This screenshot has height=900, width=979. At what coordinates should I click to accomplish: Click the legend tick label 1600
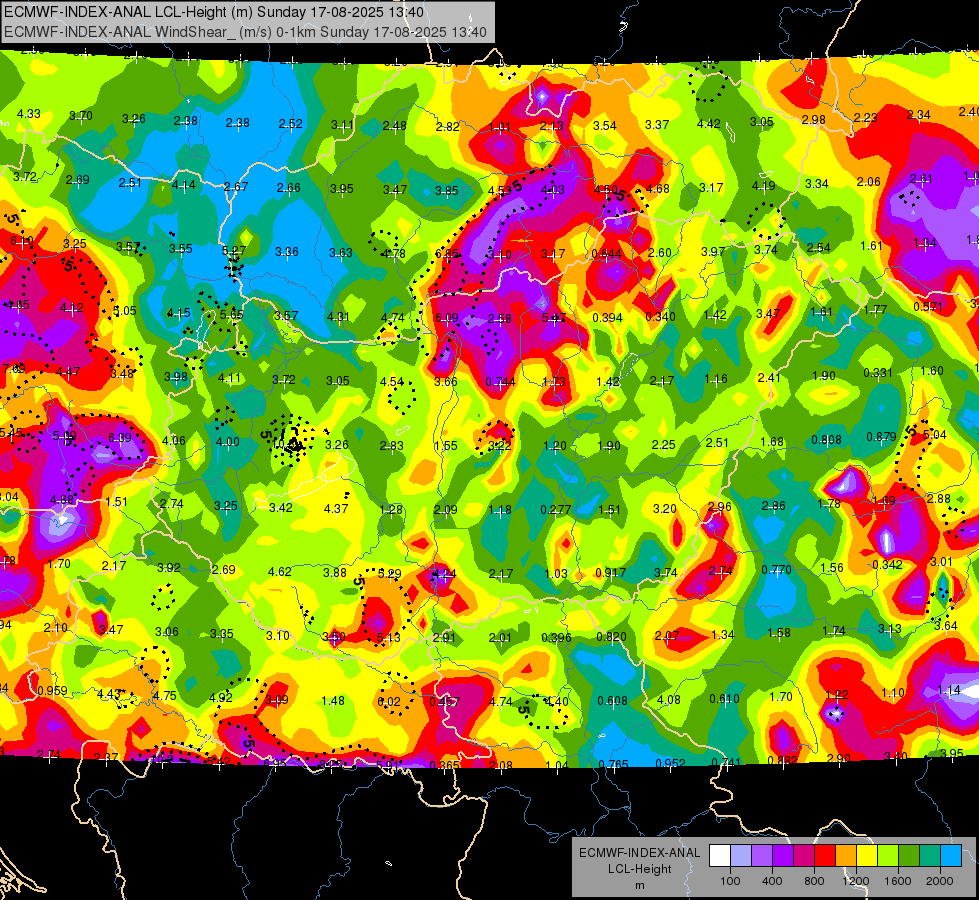click(897, 881)
